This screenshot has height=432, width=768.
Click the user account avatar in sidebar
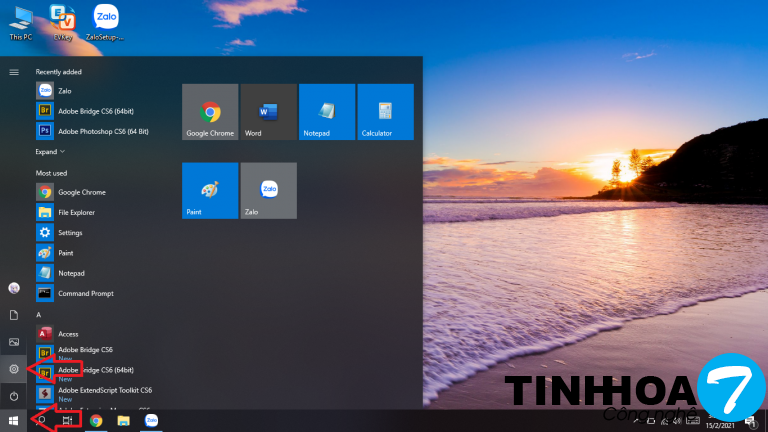pos(14,288)
